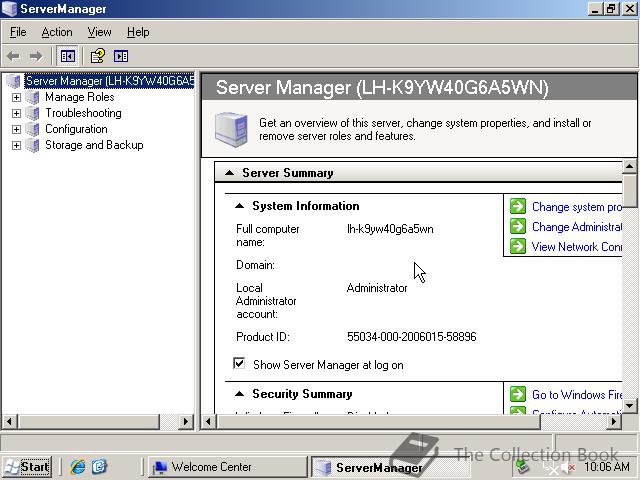Click the details pane scroll left arrow
640x480 pixels.
(208, 422)
